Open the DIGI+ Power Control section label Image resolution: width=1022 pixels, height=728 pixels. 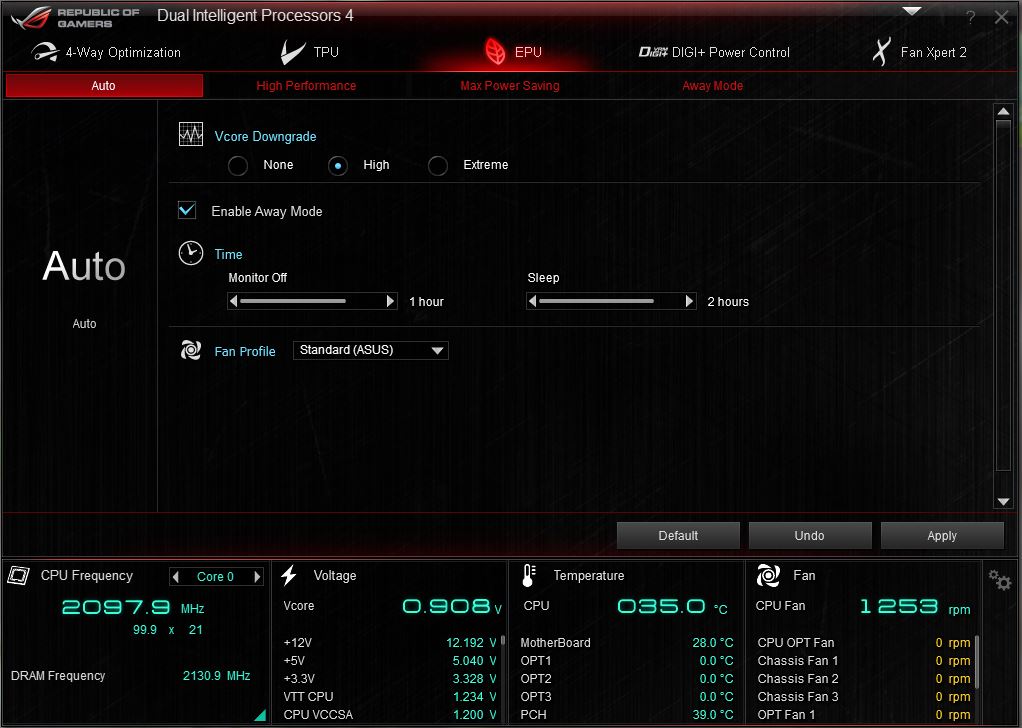(731, 52)
